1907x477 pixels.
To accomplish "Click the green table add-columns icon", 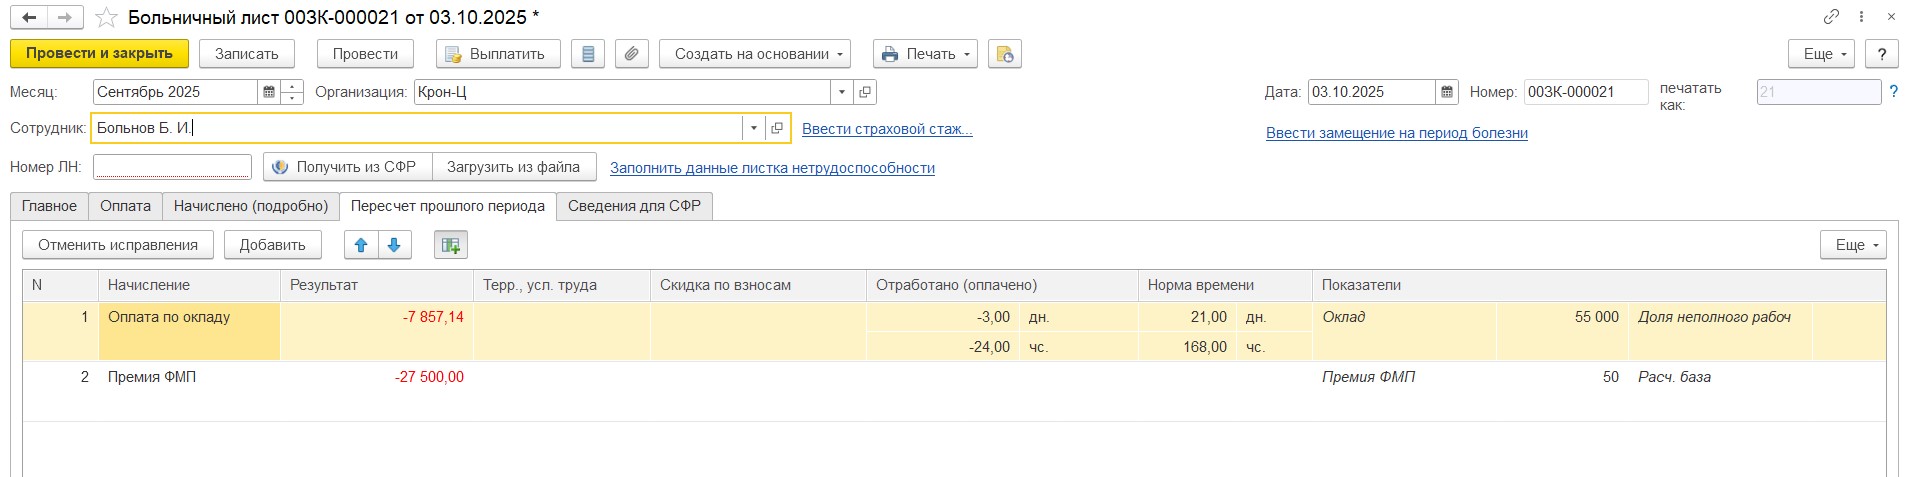I will tap(451, 245).
